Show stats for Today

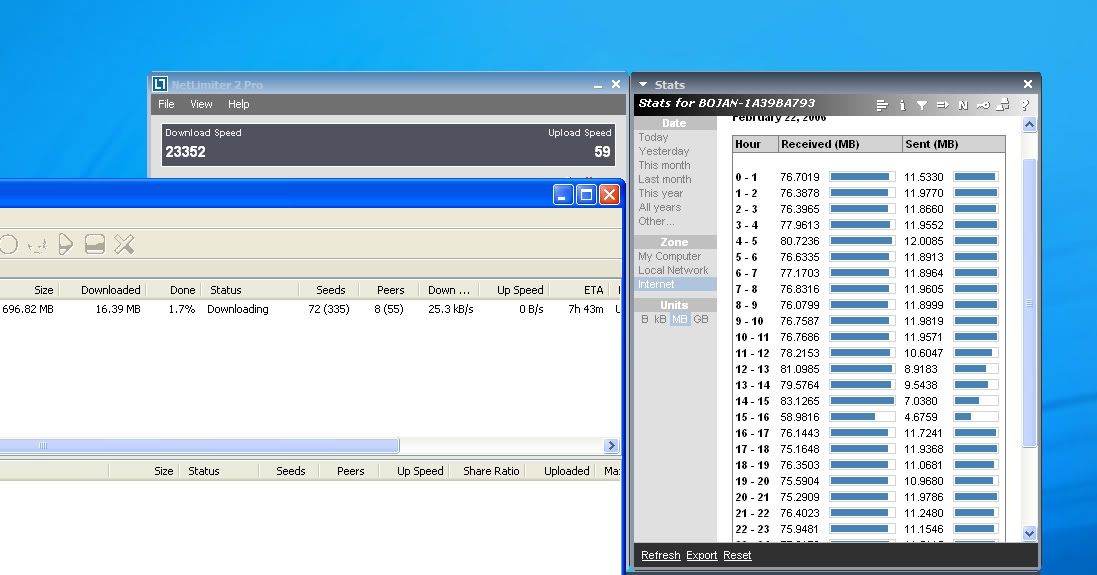click(x=653, y=137)
